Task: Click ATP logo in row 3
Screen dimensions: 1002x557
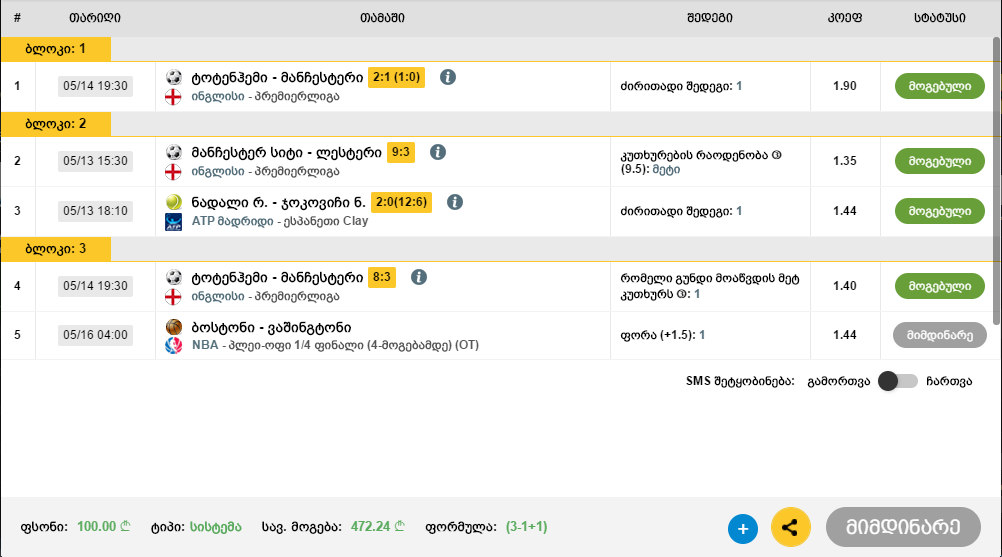Action: click(x=173, y=222)
